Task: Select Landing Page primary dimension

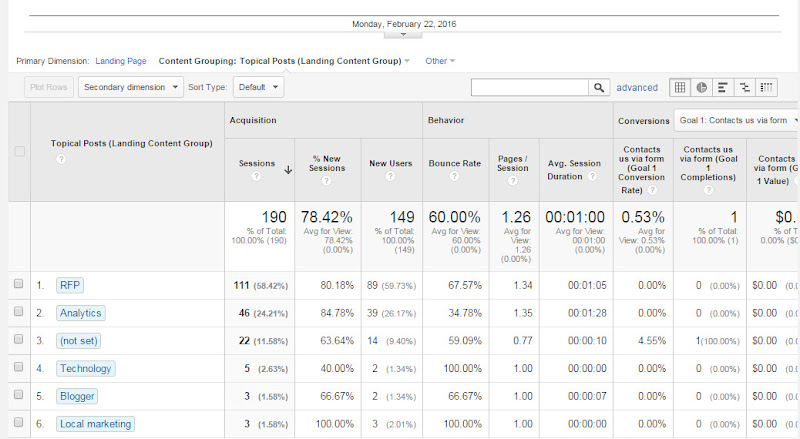Action: [121, 61]
